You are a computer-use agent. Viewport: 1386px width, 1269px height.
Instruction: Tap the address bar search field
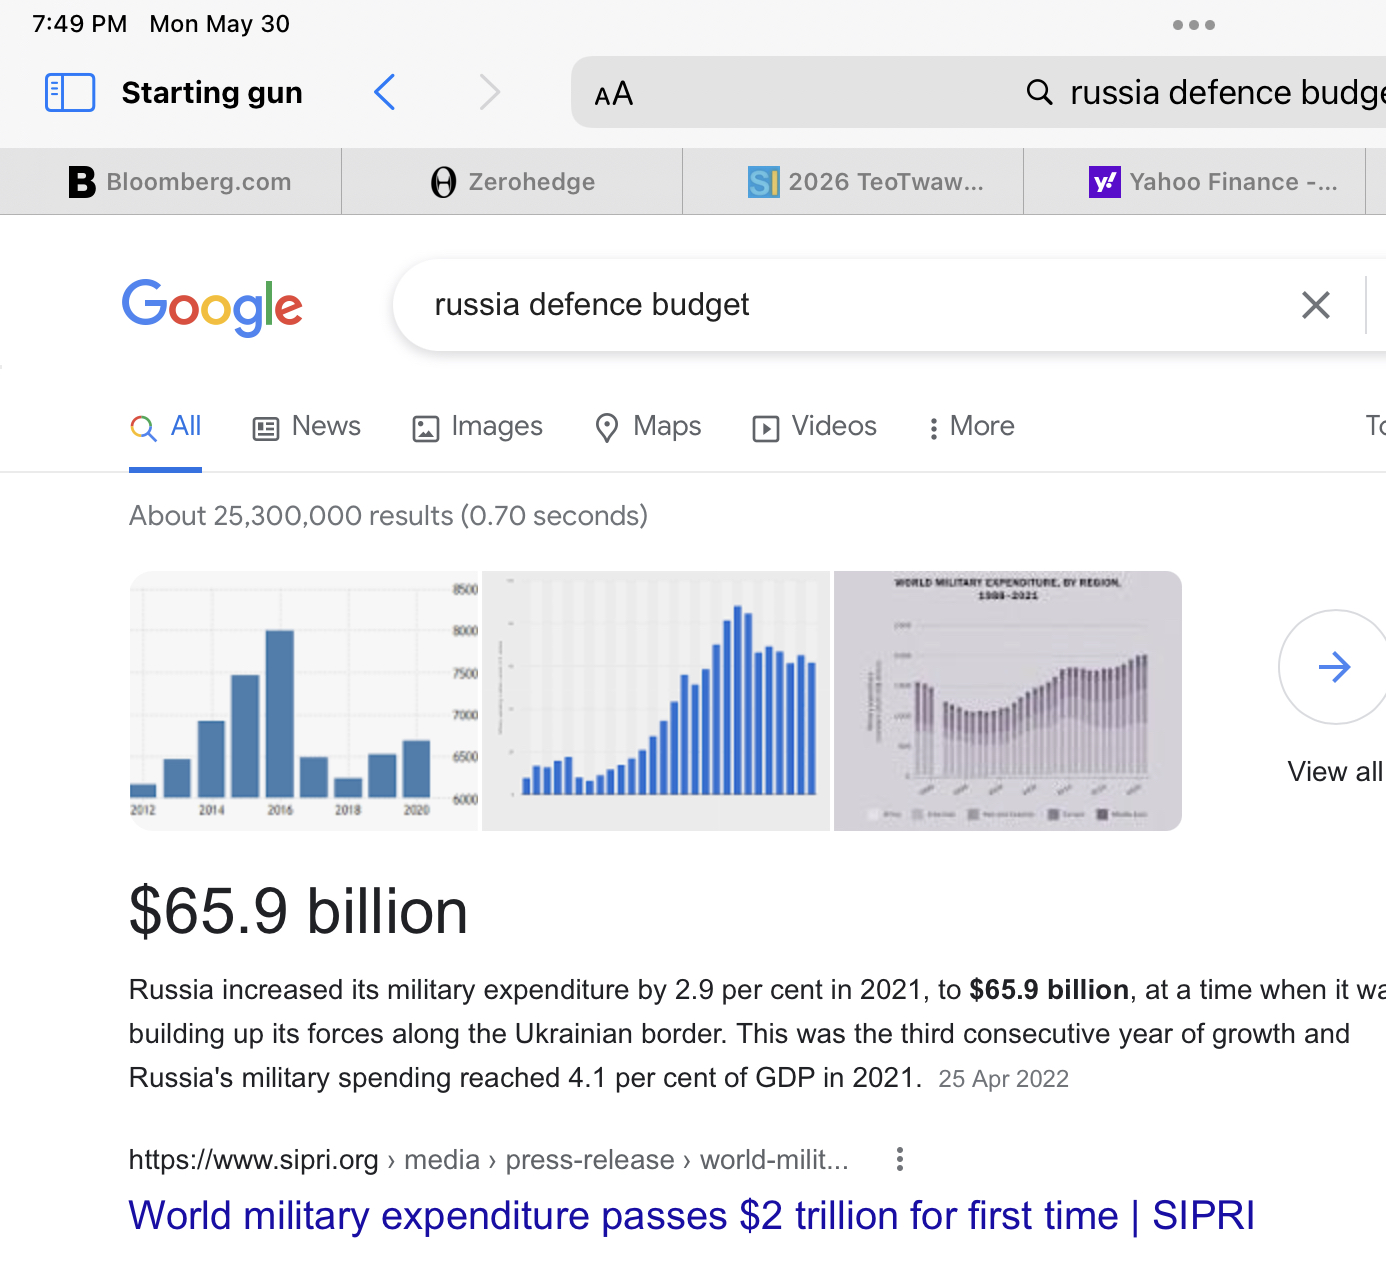tap(1200, 93)
